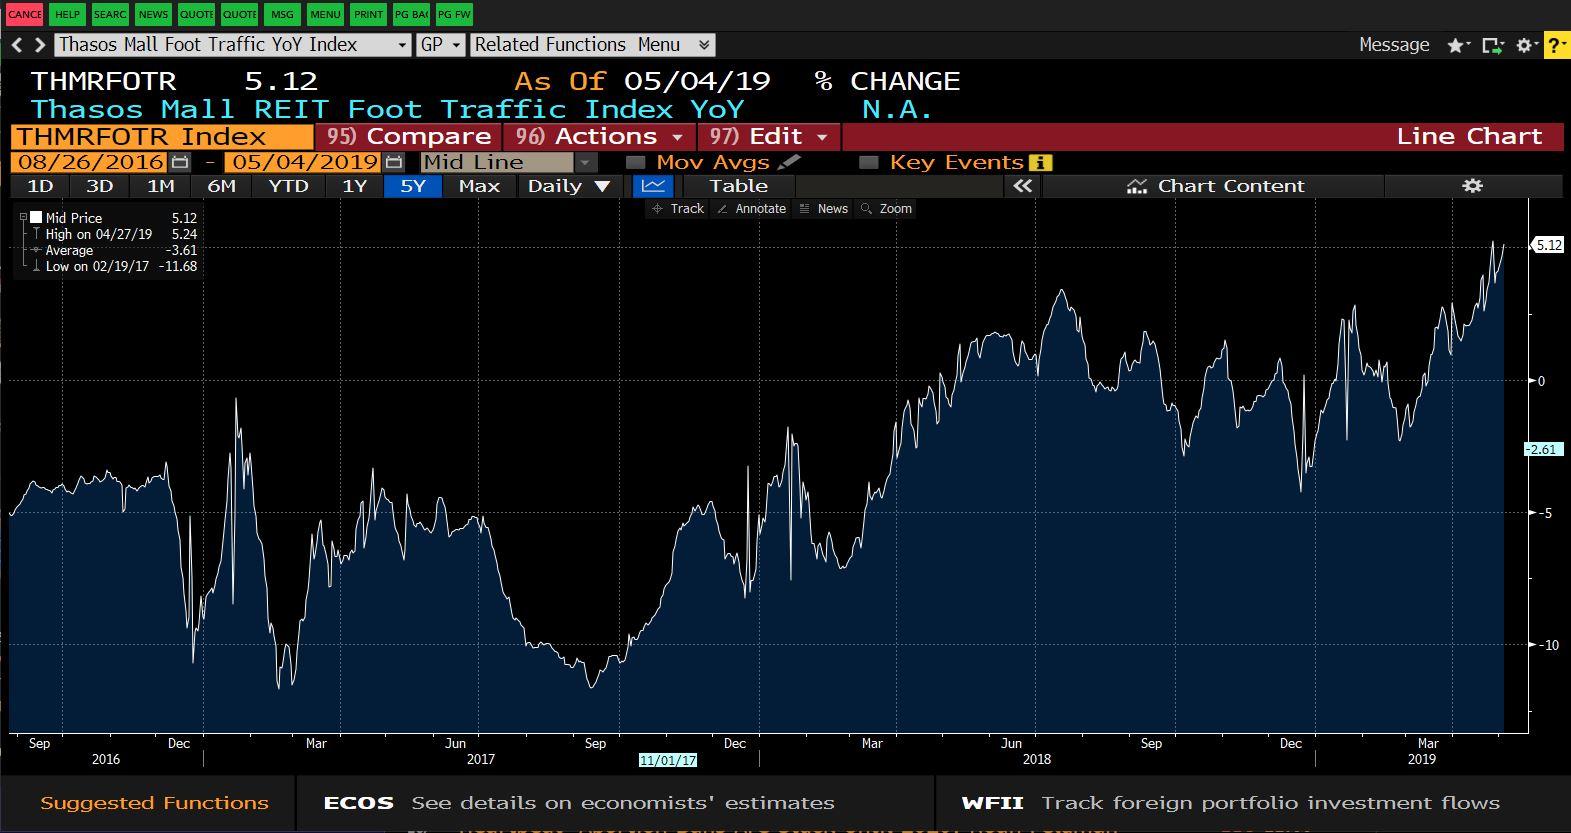Click the Mov Avgs pencil edit icon

point(789,162)
